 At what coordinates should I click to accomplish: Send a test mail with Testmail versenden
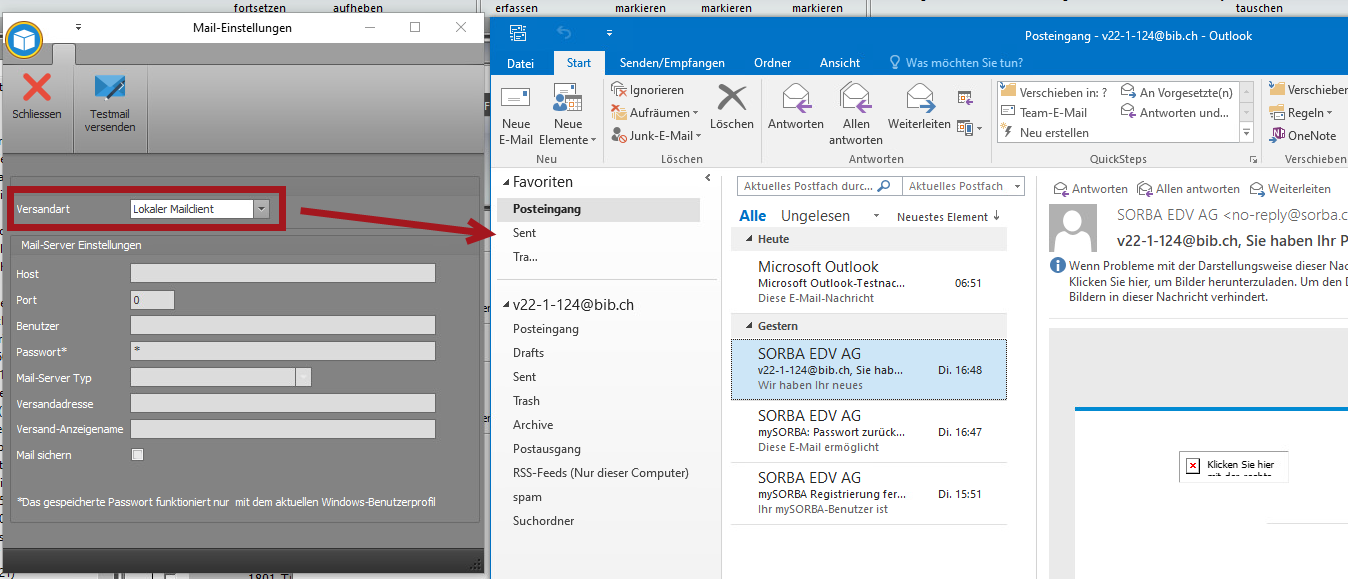tap(110, 104)
